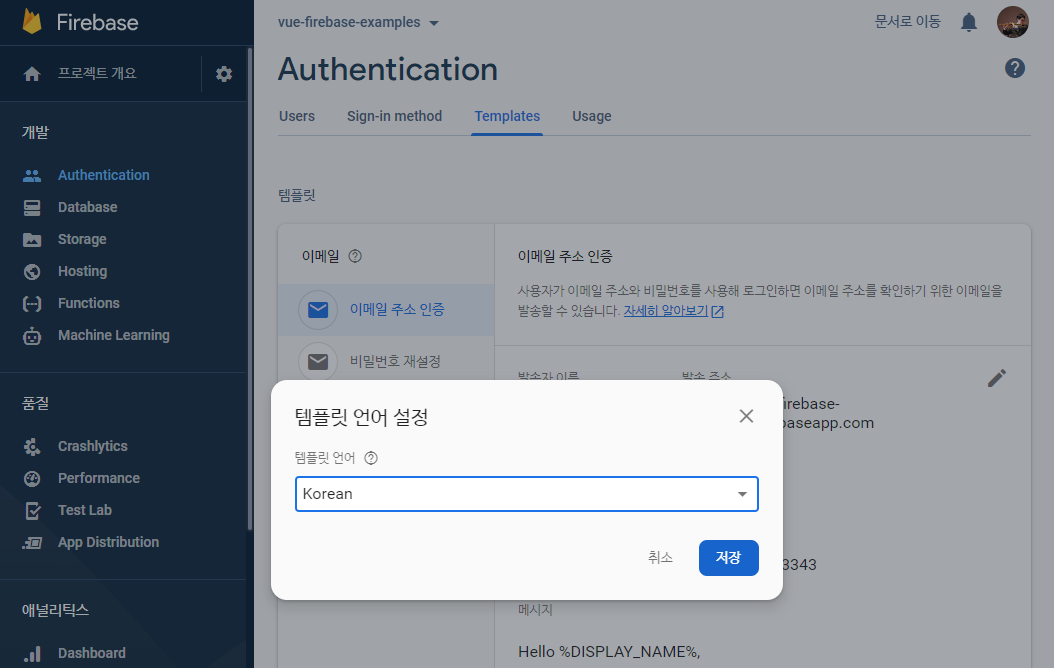Click help icon beside 템플릿 언어 label

[371, 458]
